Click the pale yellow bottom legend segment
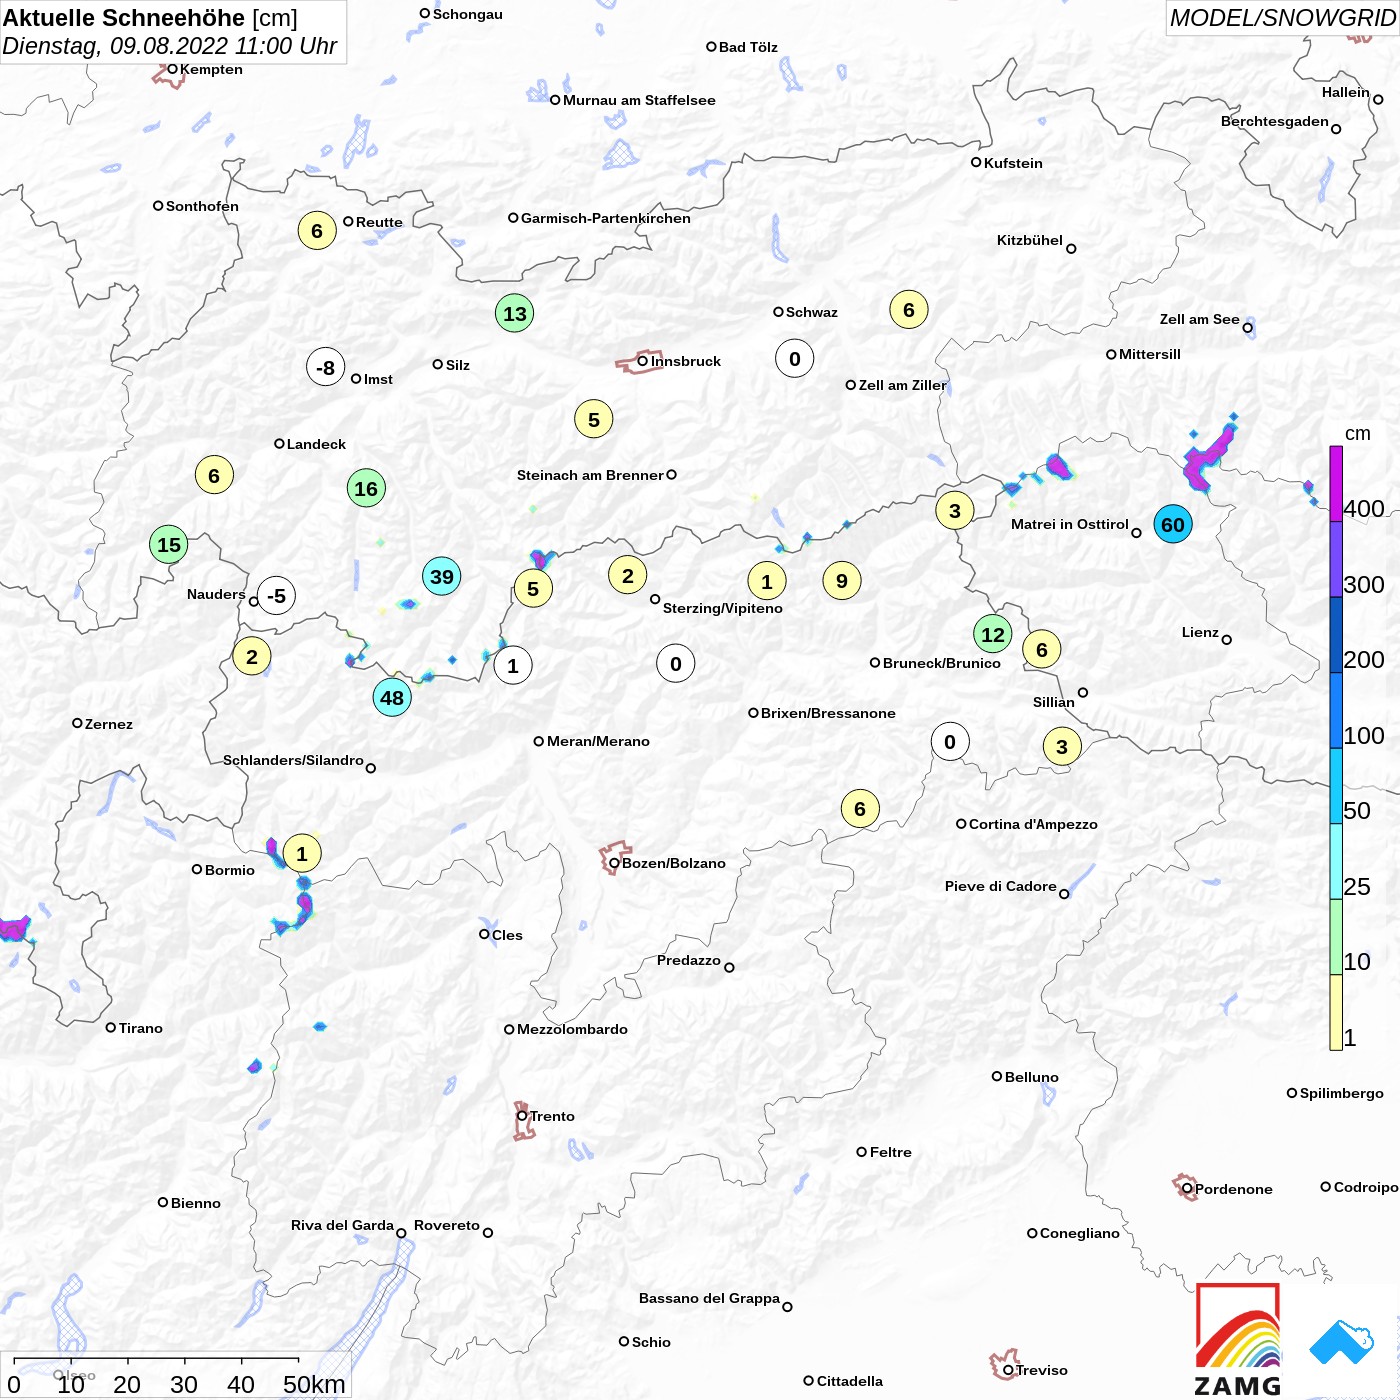 (1336, 1012)
